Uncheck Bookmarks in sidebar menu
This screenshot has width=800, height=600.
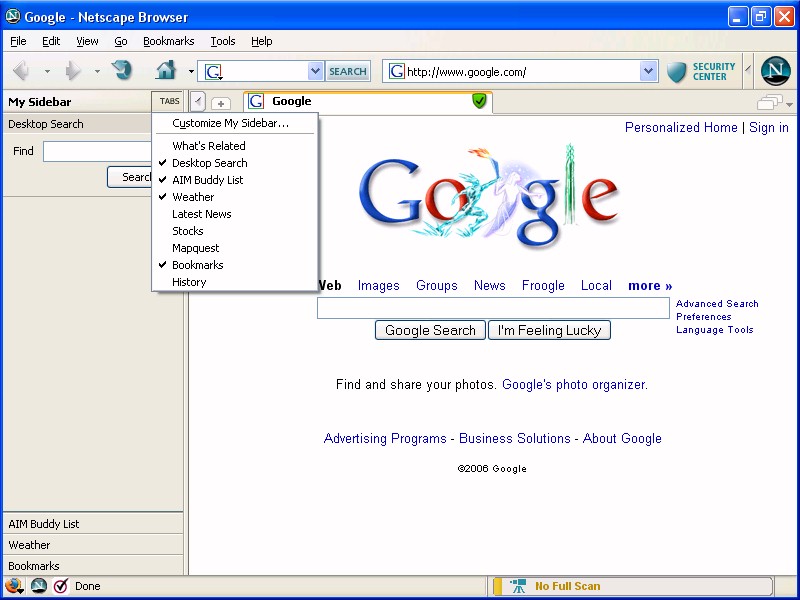235,265
